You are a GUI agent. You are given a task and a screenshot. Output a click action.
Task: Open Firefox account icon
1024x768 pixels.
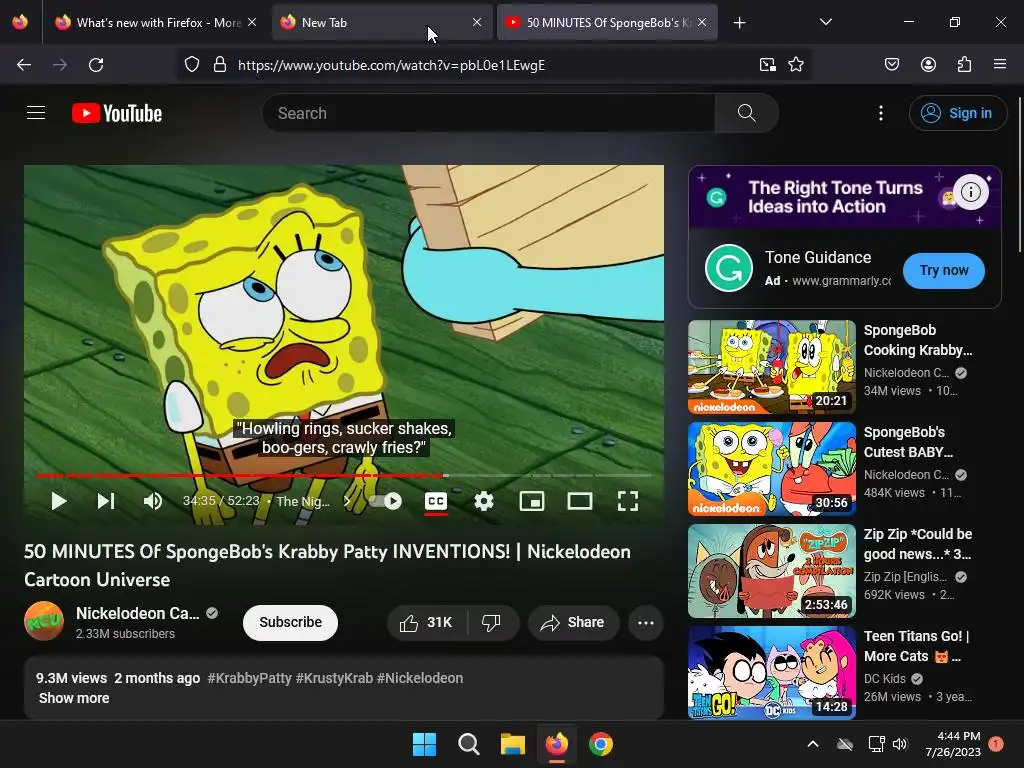[928, 65]
